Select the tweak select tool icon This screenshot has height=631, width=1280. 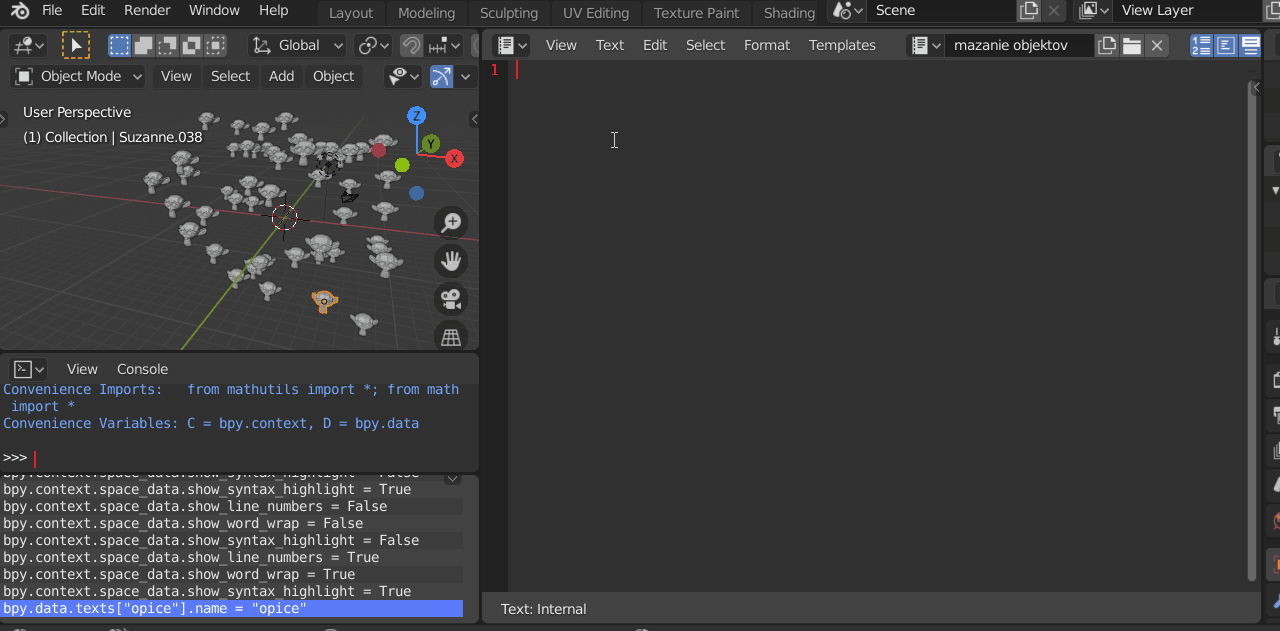[x=76, y=46]
